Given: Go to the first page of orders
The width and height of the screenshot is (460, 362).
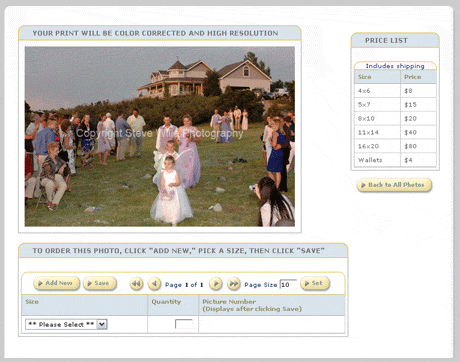Looking at the screenshot, I should tap(136, 284).
